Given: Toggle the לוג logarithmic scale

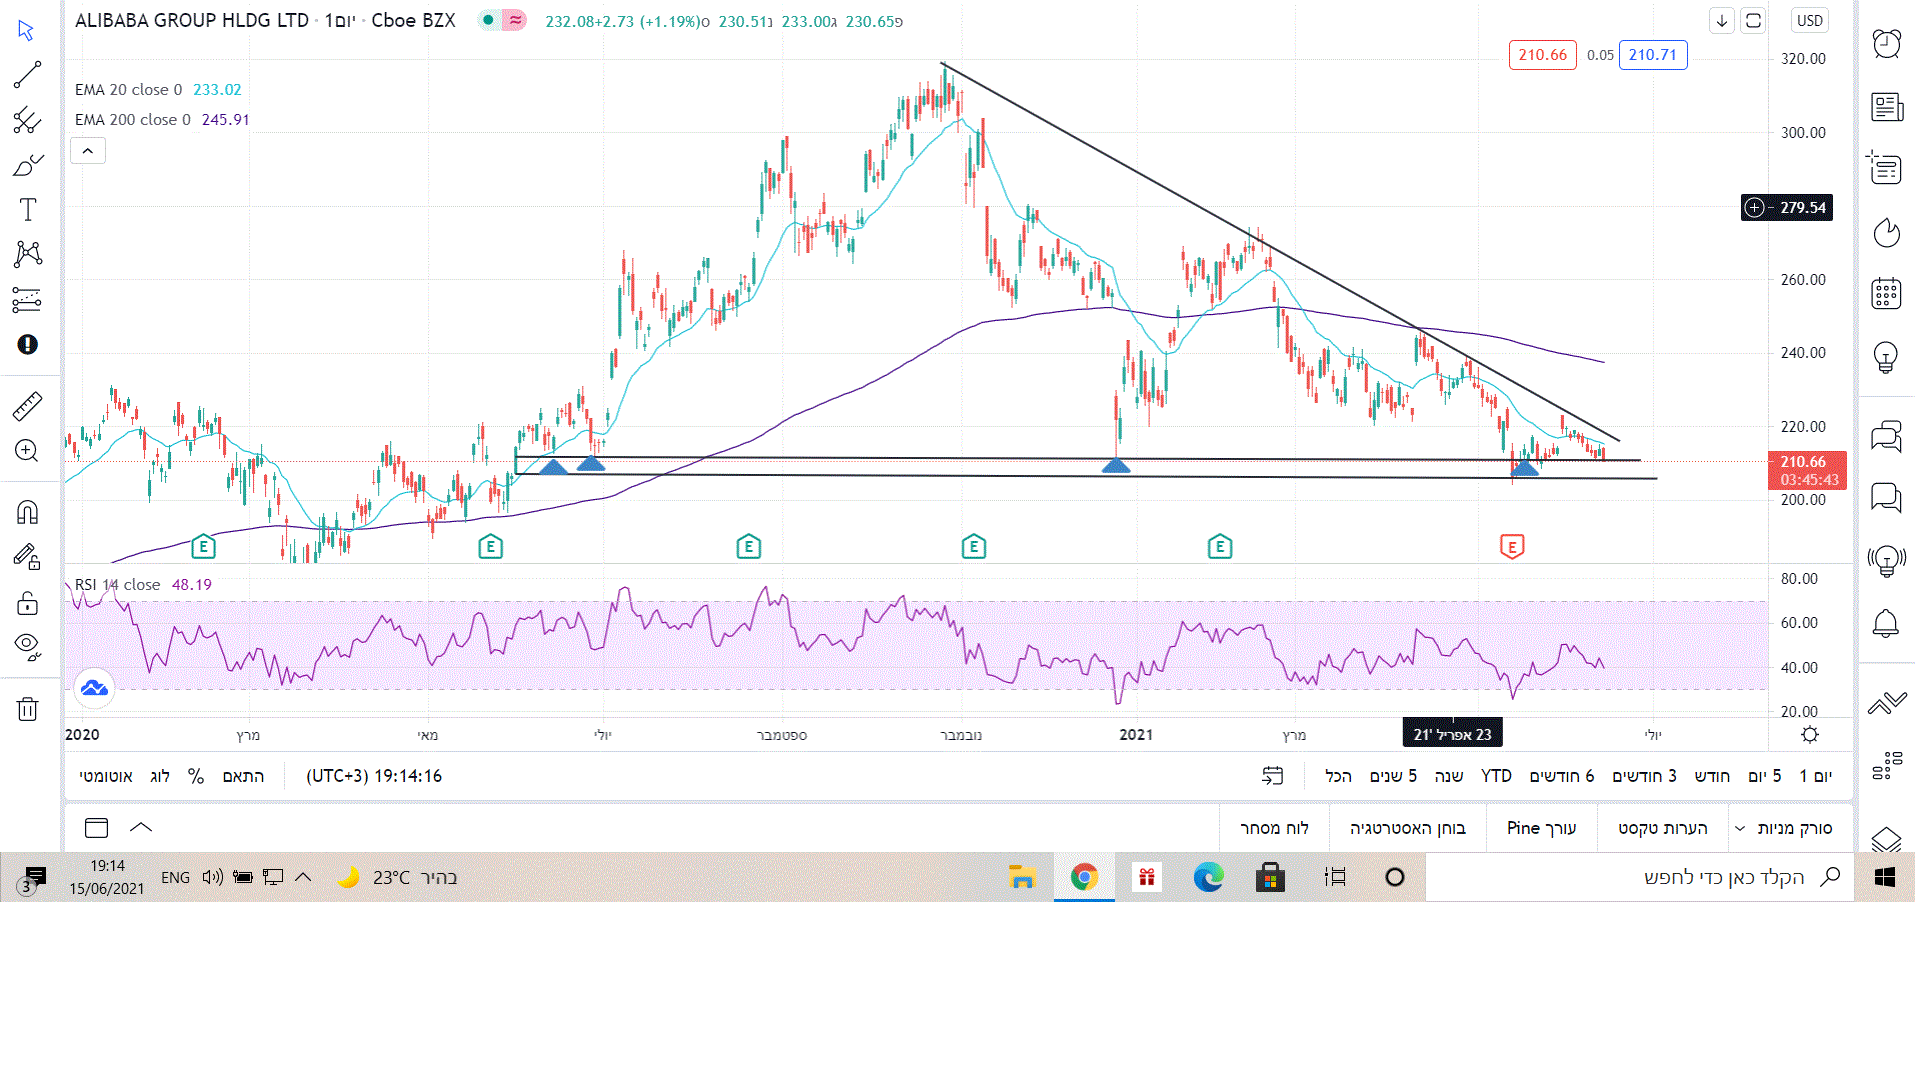Looking at the screenshot, I should pyautogui.click(x=160, y=776).
